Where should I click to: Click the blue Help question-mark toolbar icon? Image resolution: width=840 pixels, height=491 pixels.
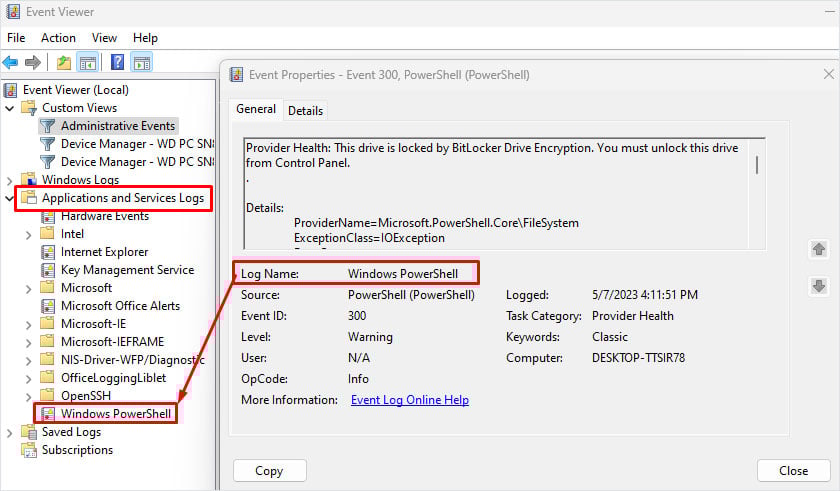pyautogui.click(x=117, y=62)
